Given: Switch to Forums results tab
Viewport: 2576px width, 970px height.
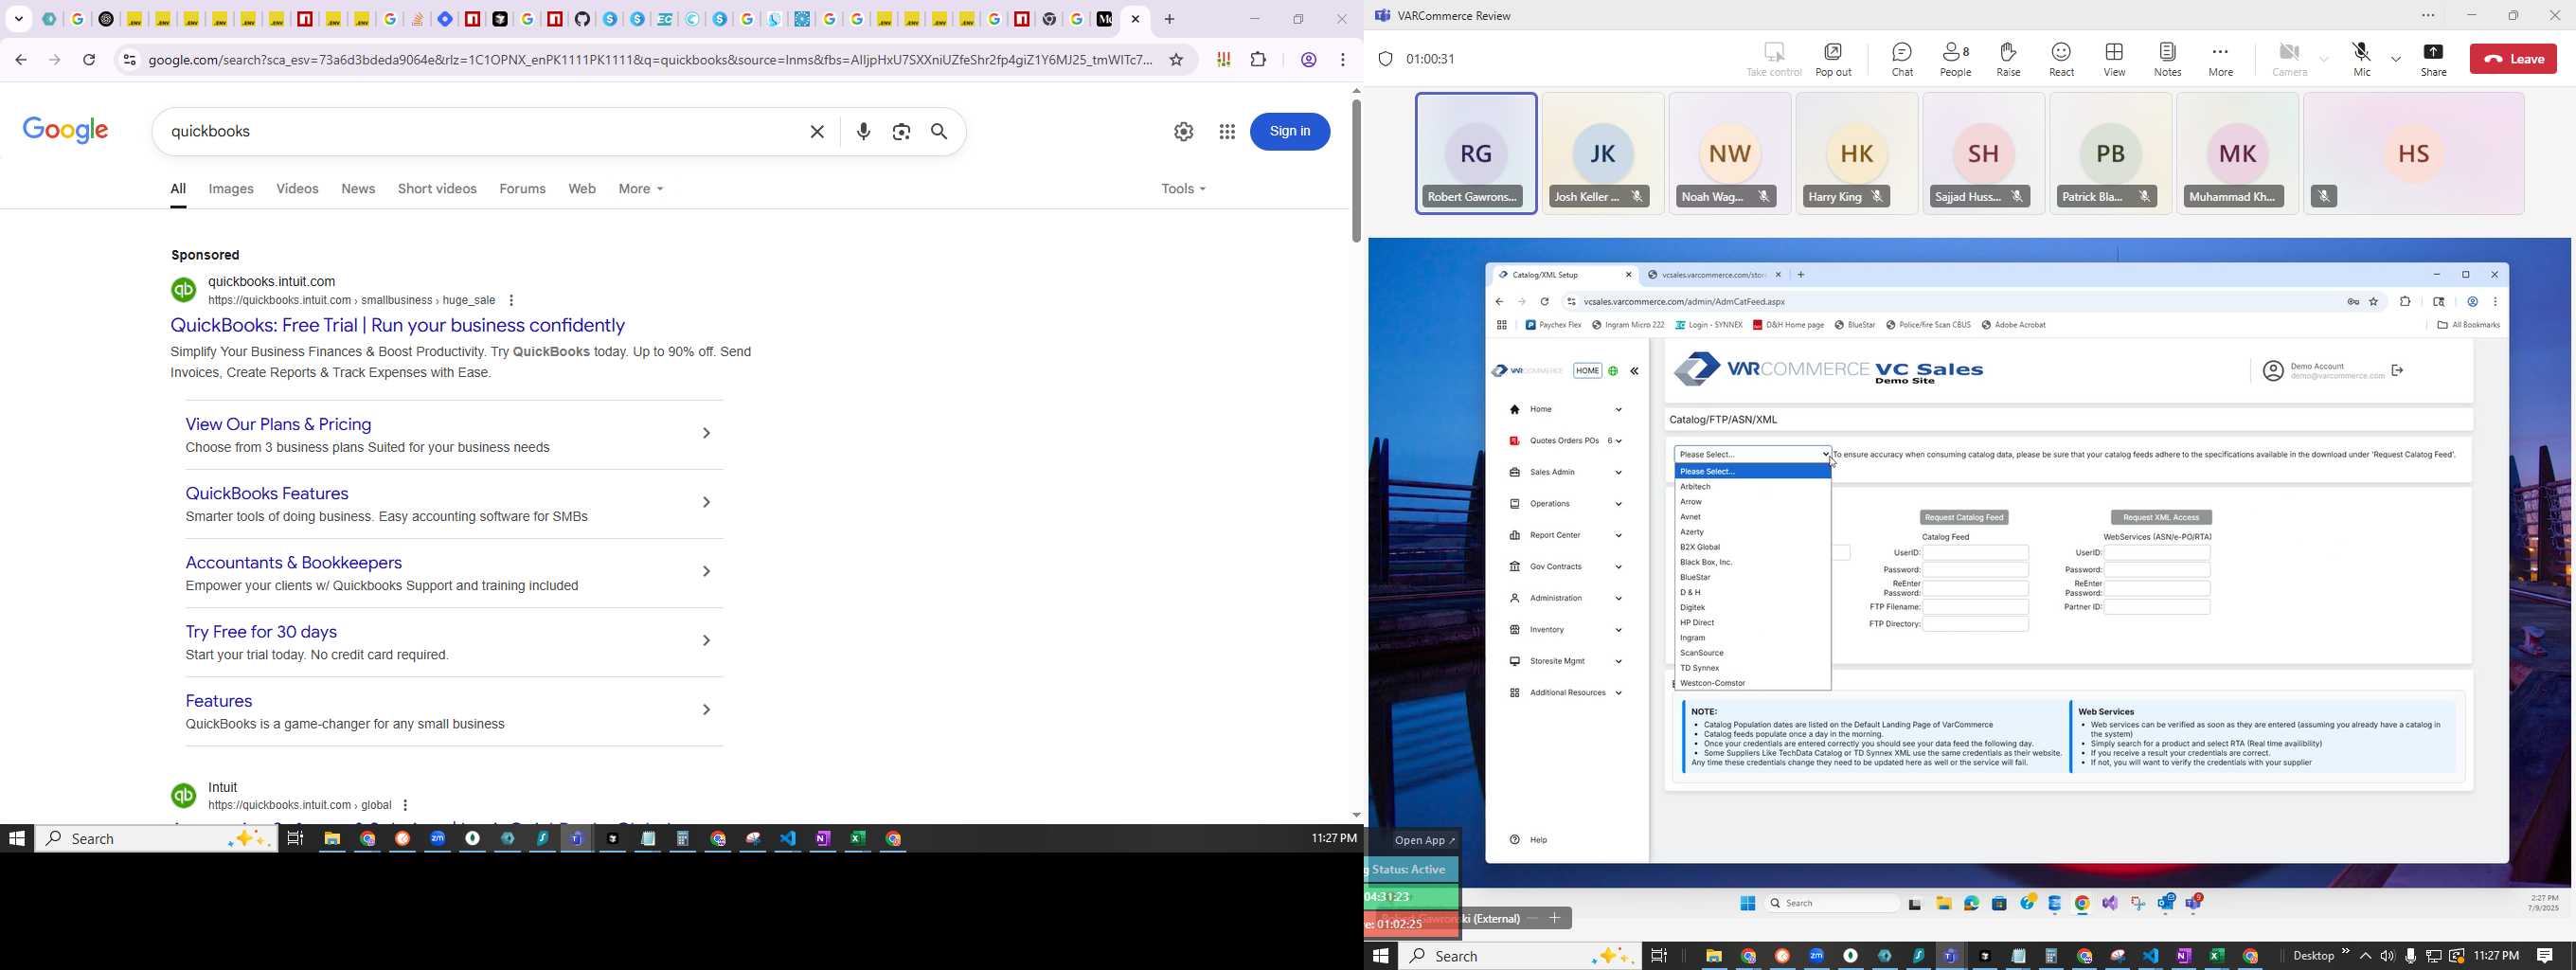Looking at the screenshot, I should [x=523, y=189].
